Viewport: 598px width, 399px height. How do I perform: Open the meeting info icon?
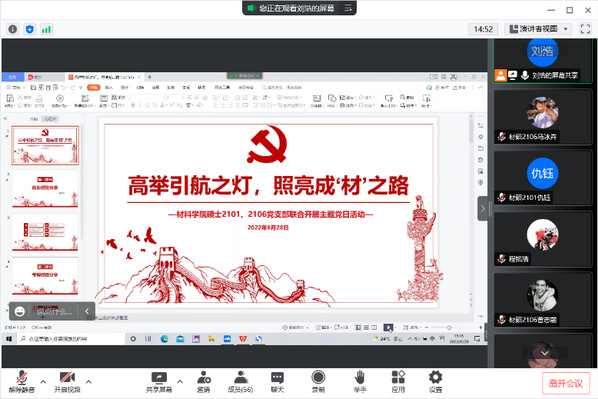click(13, 29)
